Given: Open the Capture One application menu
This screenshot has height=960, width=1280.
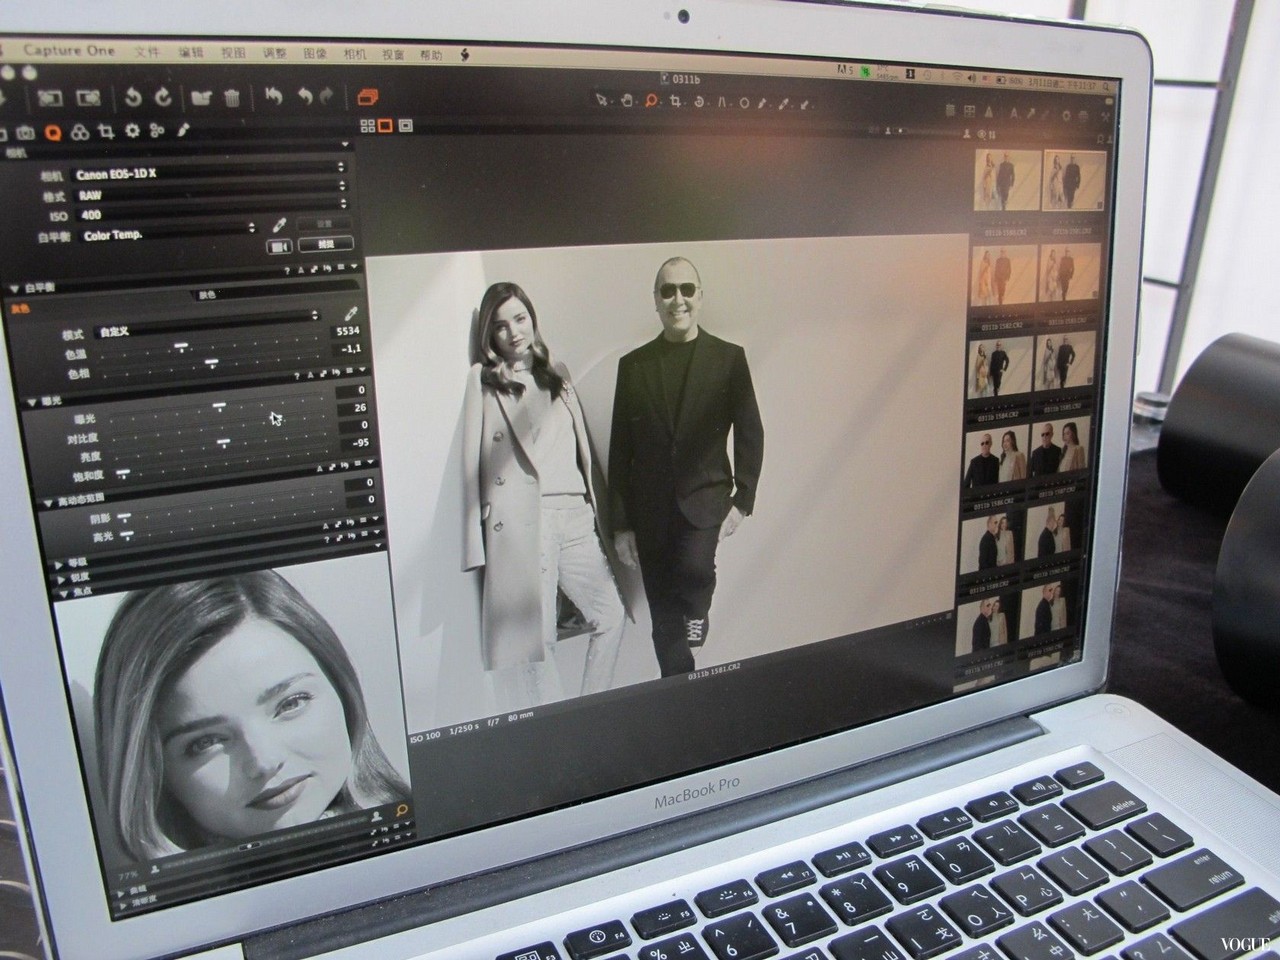Looking at the screenshot, I should click(70, 50).
